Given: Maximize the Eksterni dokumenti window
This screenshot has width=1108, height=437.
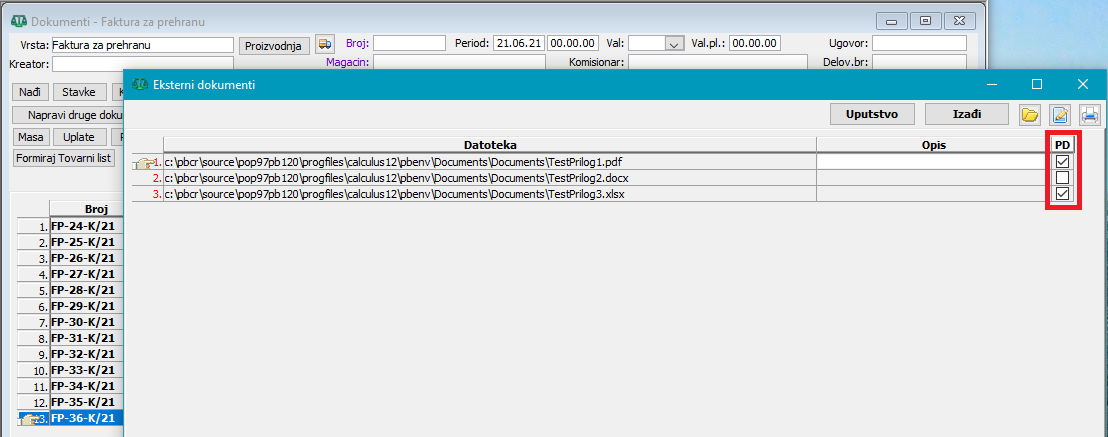Looking at the screenshot, I should tap(1037, 85).
